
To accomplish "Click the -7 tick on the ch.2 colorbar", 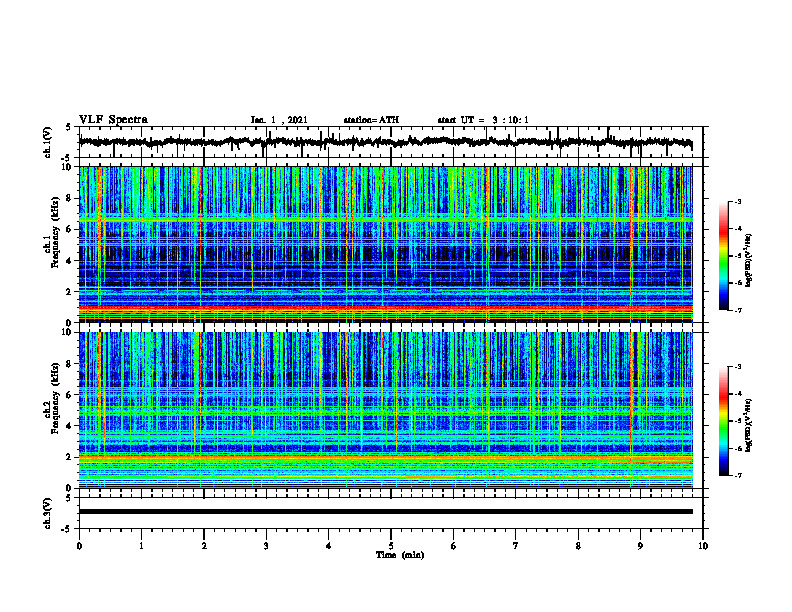I will [x=738, y=475].
